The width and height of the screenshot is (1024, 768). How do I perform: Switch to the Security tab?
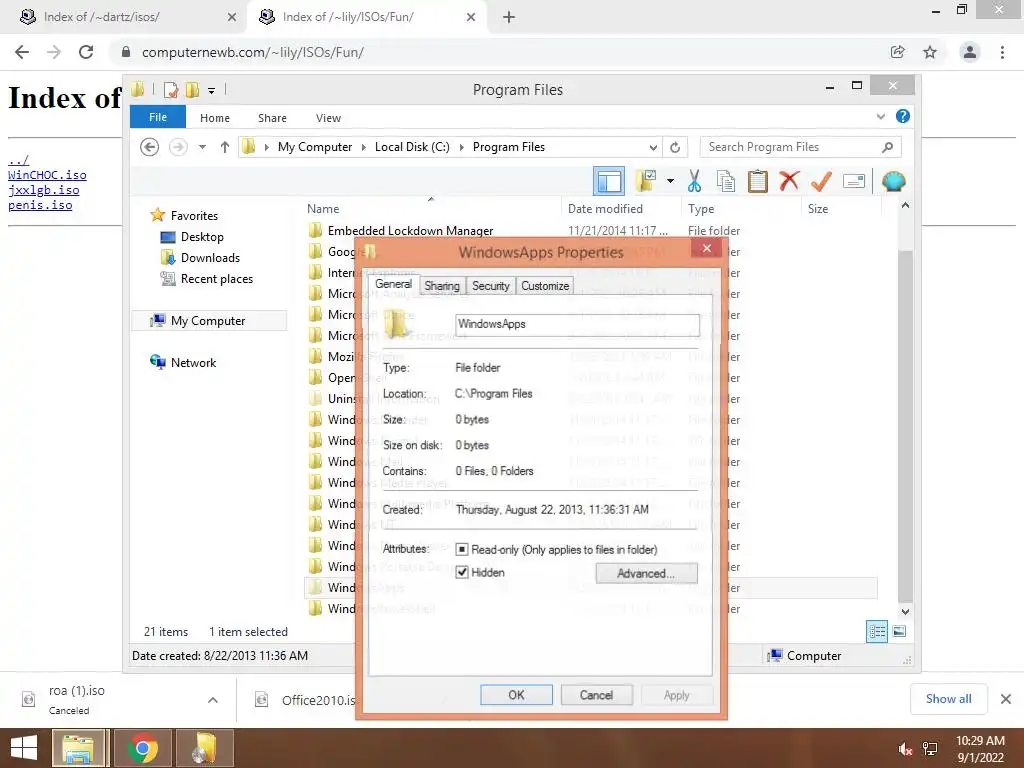[x=490, y=285]
